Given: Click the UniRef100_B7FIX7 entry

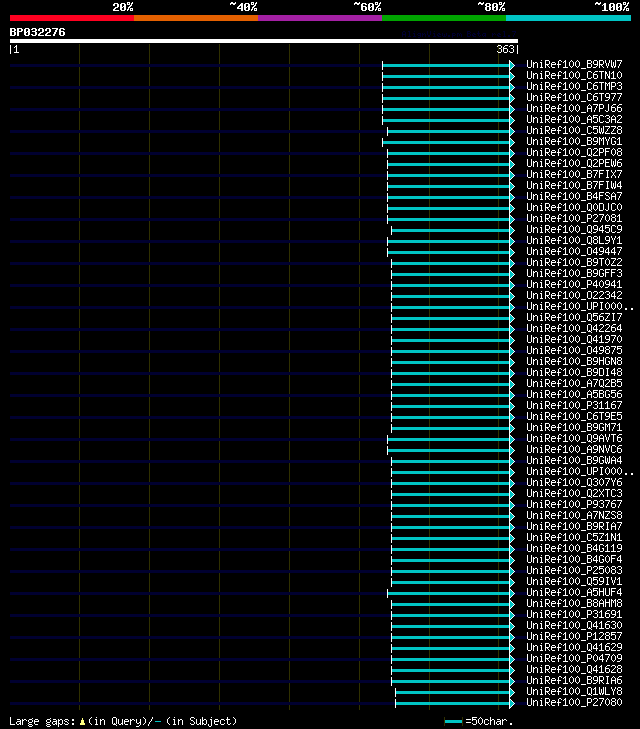Looking at the screenshot, I should 574,174.
